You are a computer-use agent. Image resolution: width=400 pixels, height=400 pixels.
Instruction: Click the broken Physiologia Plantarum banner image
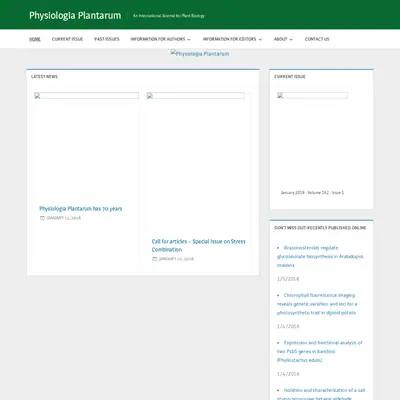(x=200, y=53)
